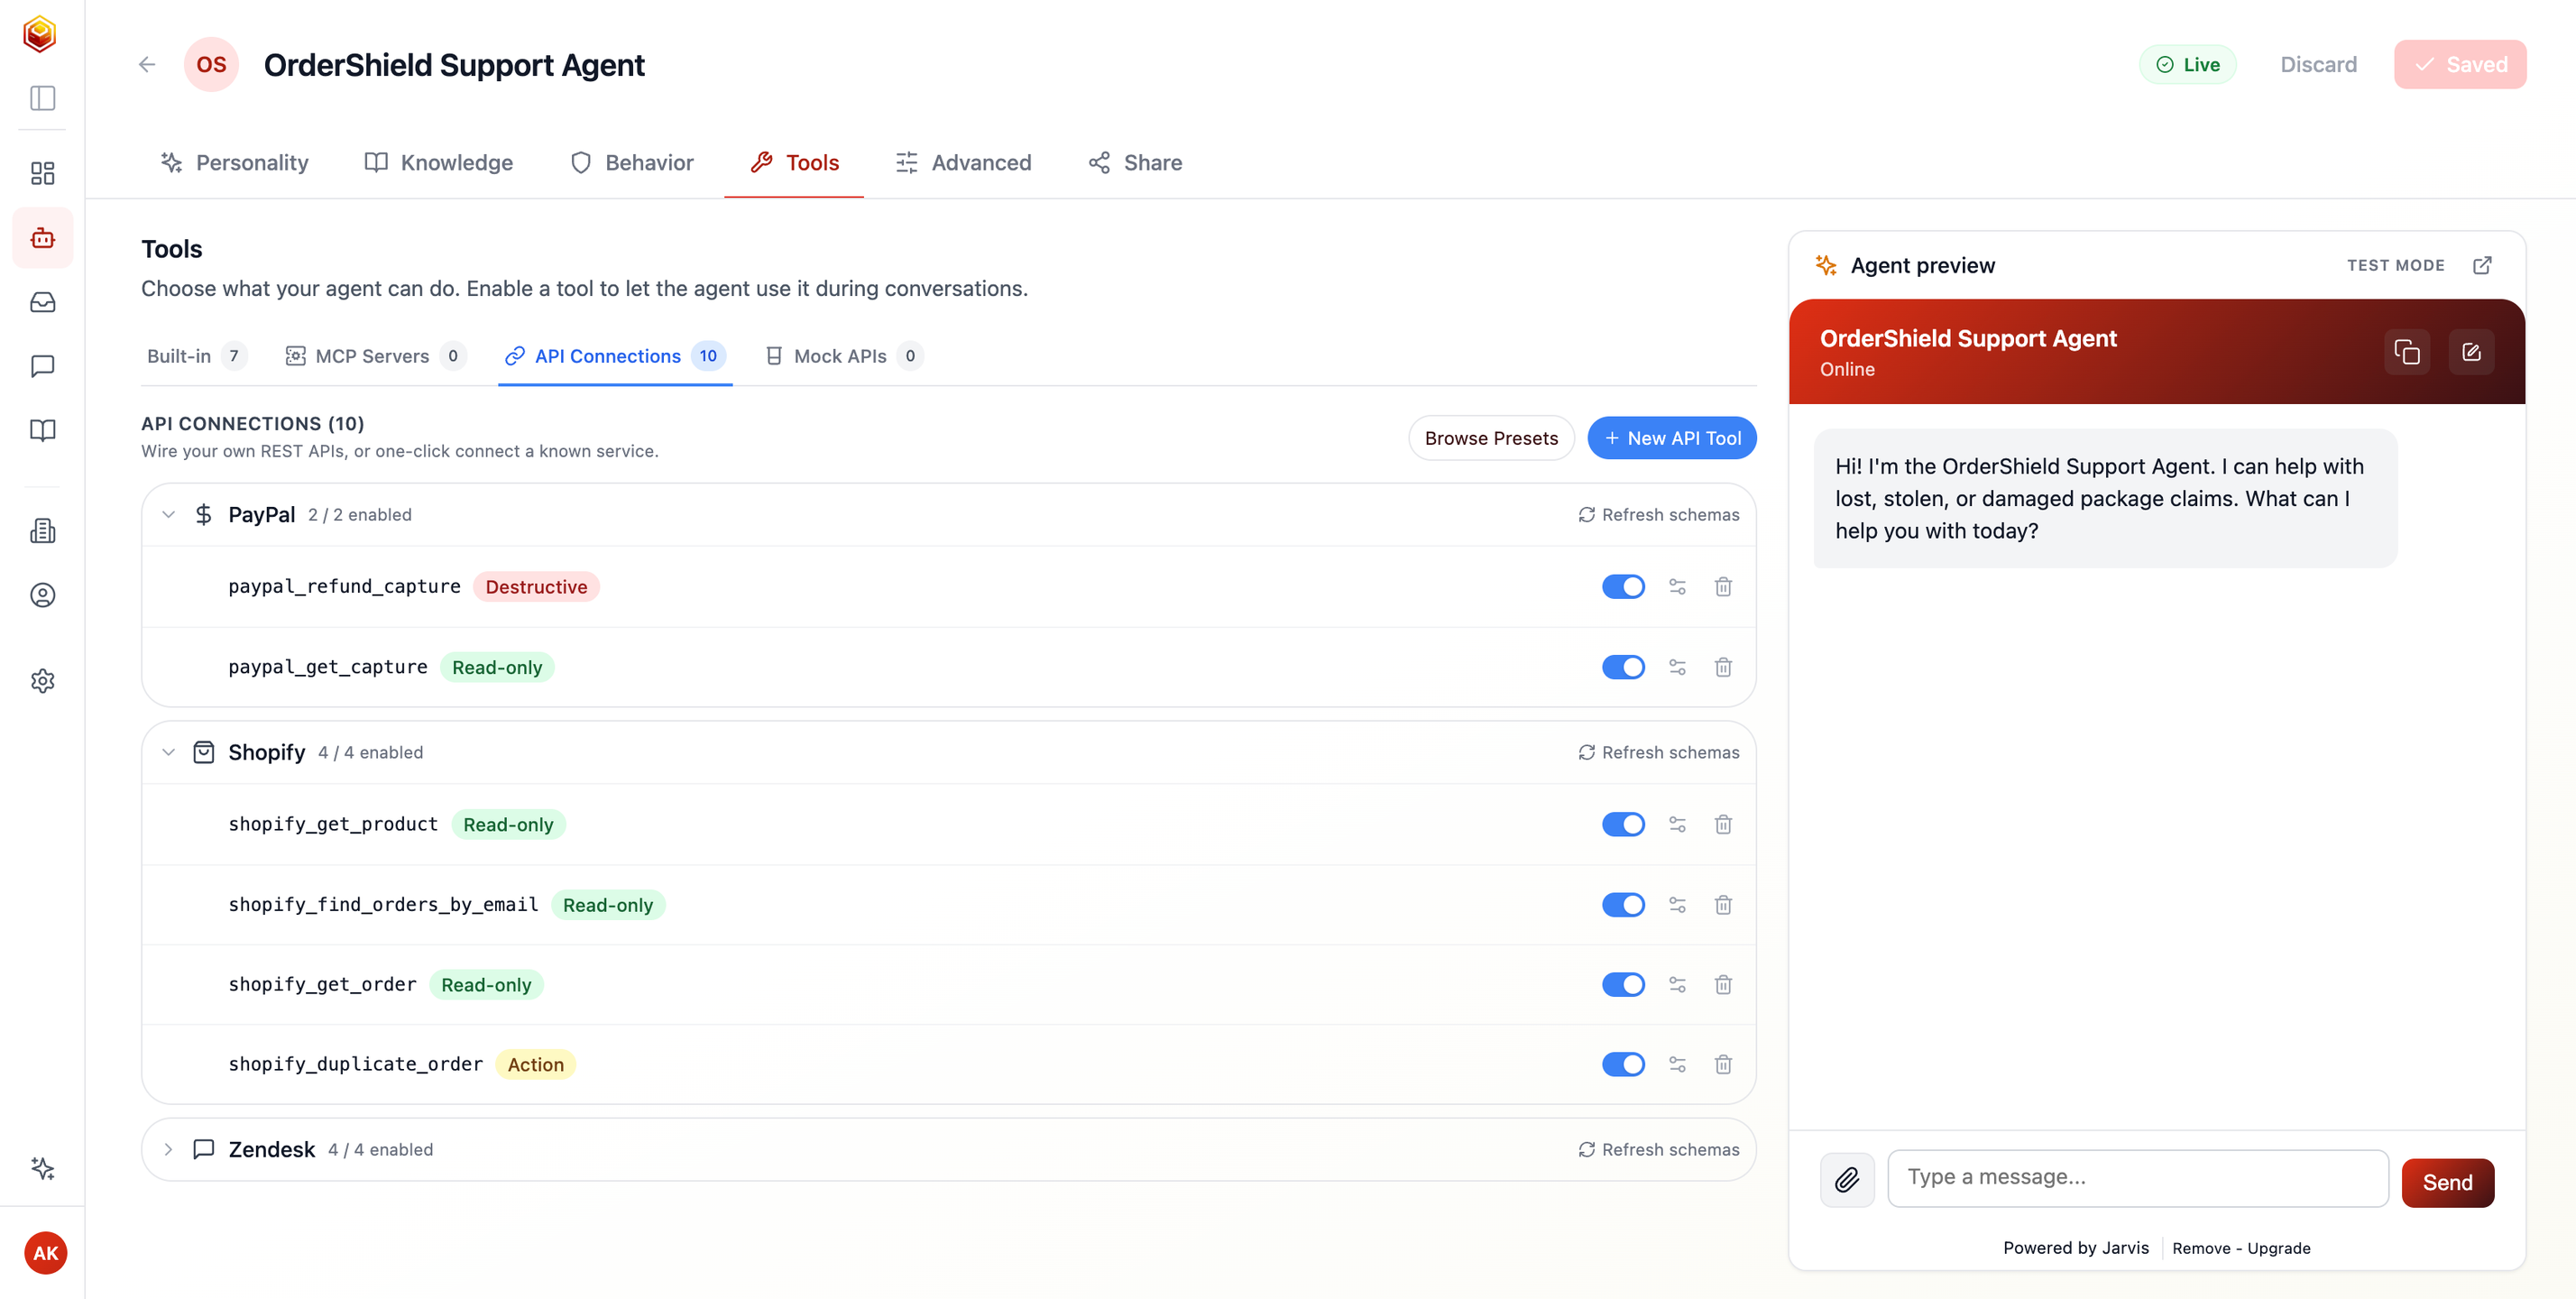The width and height of the screenshot is (2576, 1299).
Task: Open the contacts person icon in sidebar
Action: pyautogui.click(x=42, y=595)
